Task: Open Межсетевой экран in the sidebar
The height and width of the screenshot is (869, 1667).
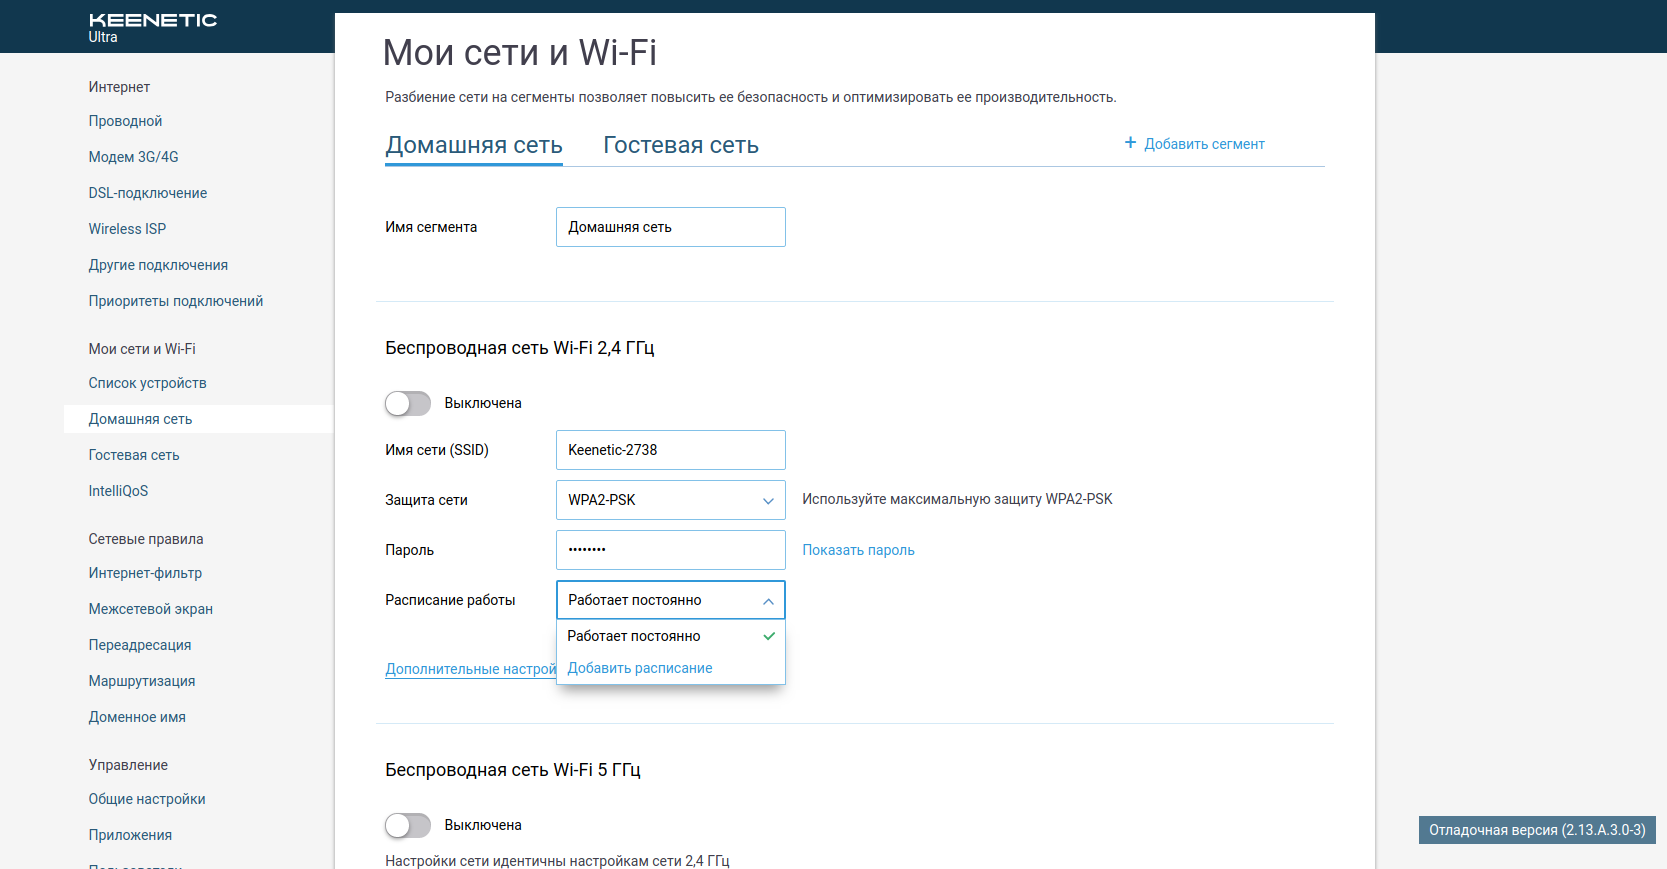Action: [150, 609]
